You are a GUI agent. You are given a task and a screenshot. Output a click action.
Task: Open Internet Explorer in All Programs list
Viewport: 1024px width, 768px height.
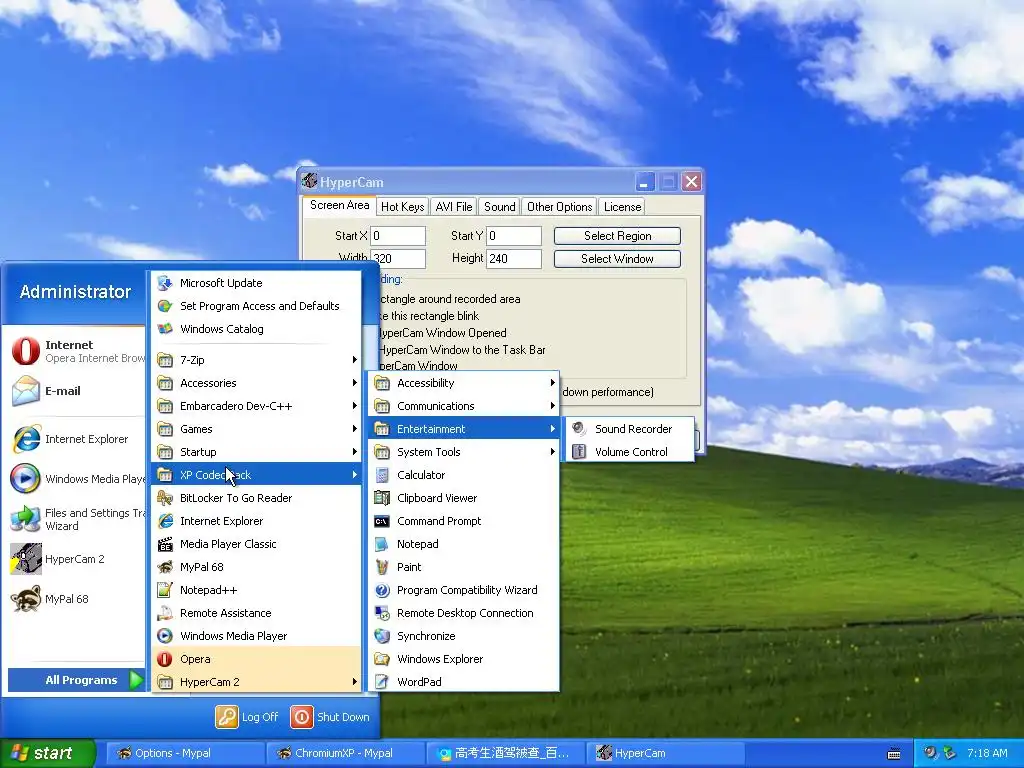click(257, 521)
